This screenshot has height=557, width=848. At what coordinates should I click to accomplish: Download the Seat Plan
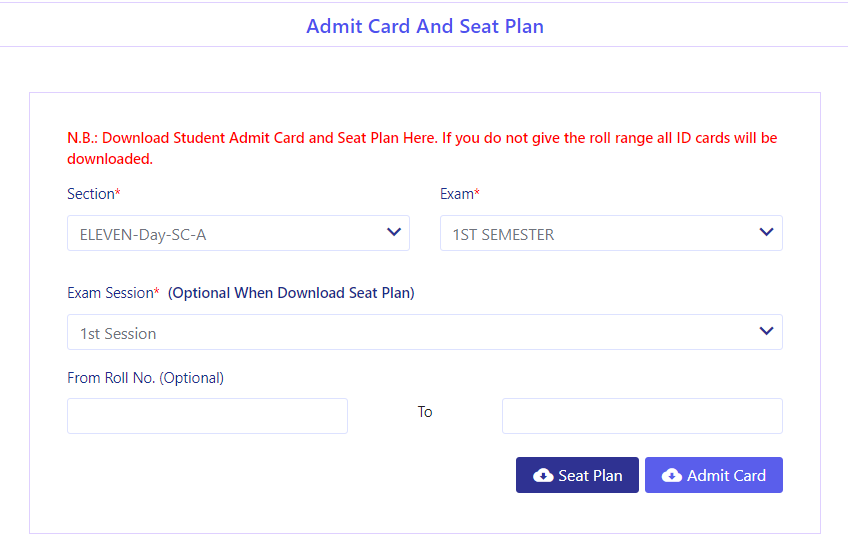pos(577,475)
